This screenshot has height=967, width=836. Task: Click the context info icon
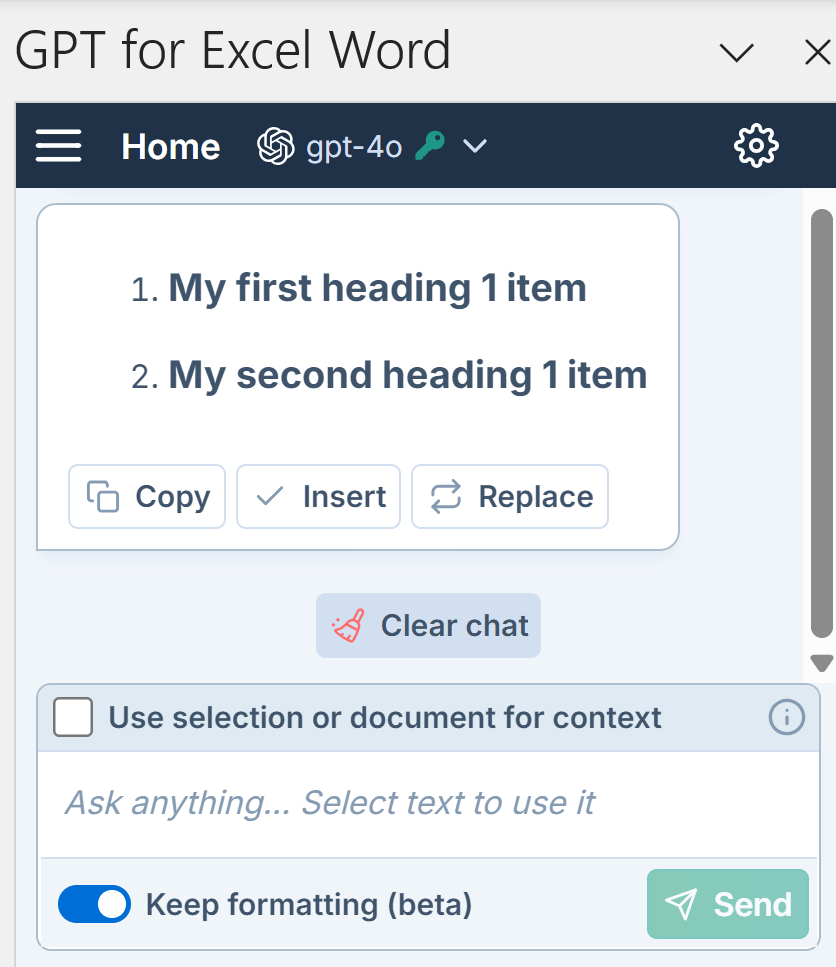pyautogui.click(x=786, y=717)
